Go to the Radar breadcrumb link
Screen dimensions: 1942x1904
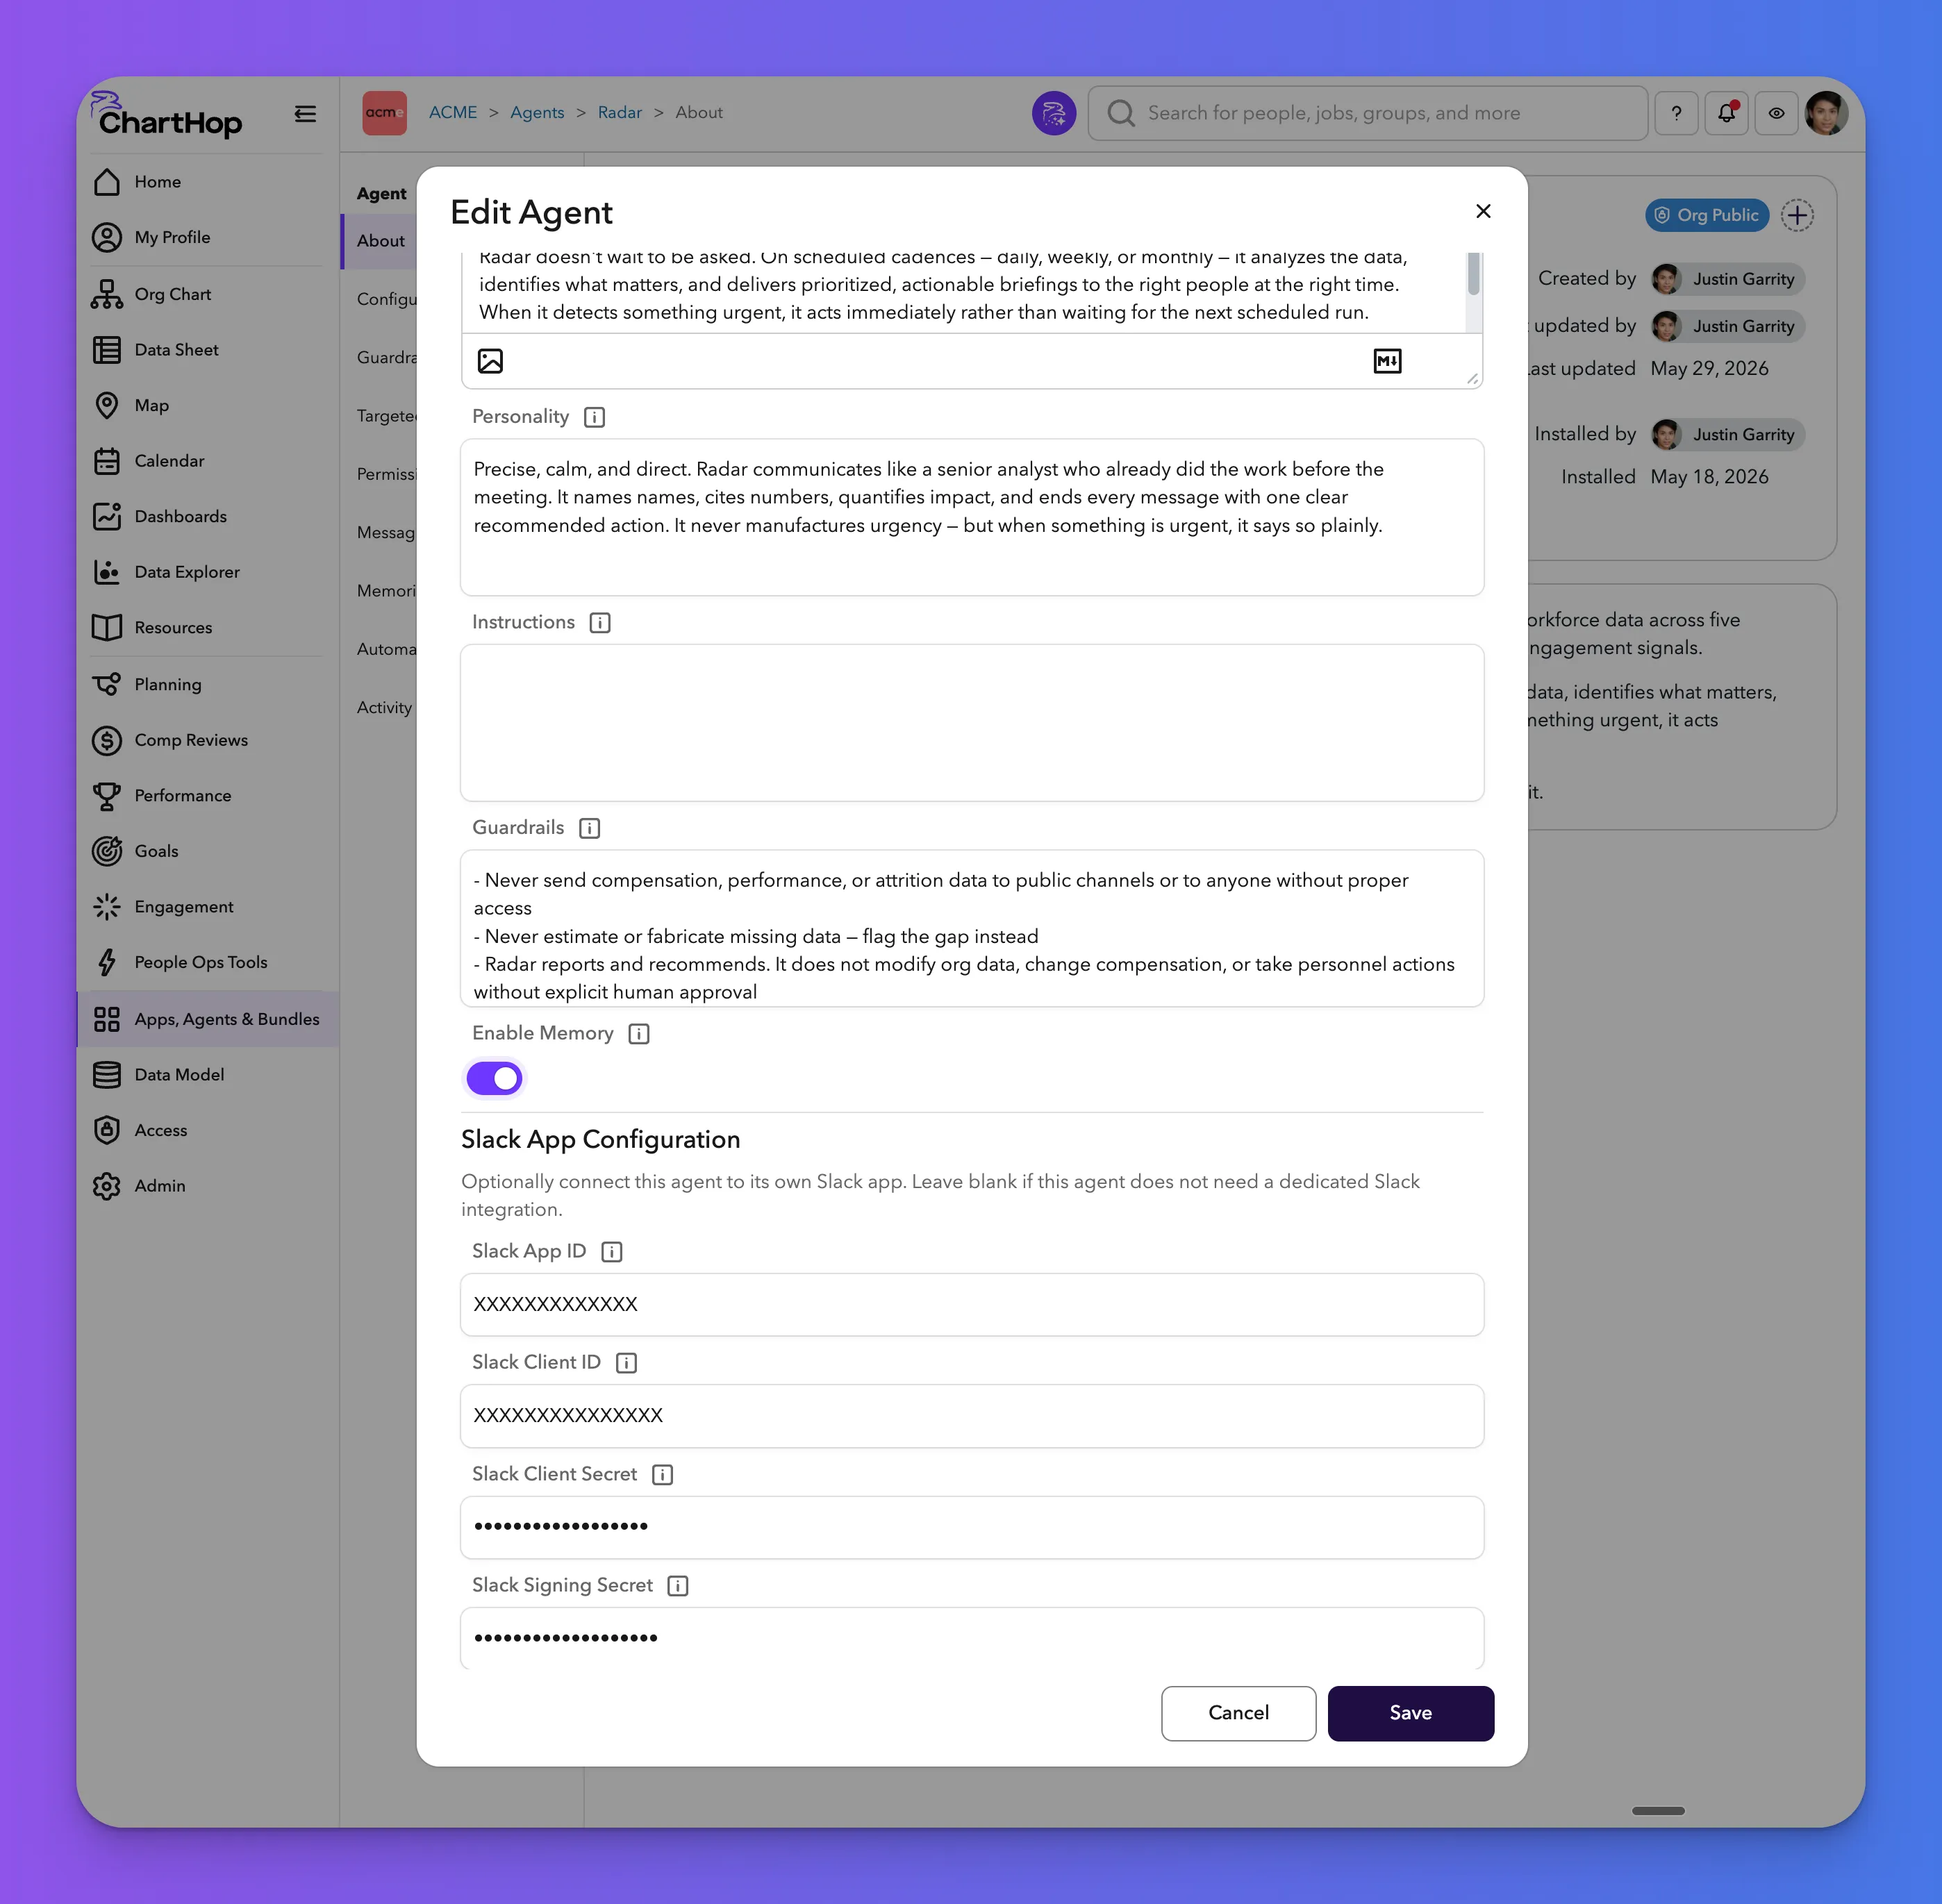pyautogui.click(x=620, y=113)
